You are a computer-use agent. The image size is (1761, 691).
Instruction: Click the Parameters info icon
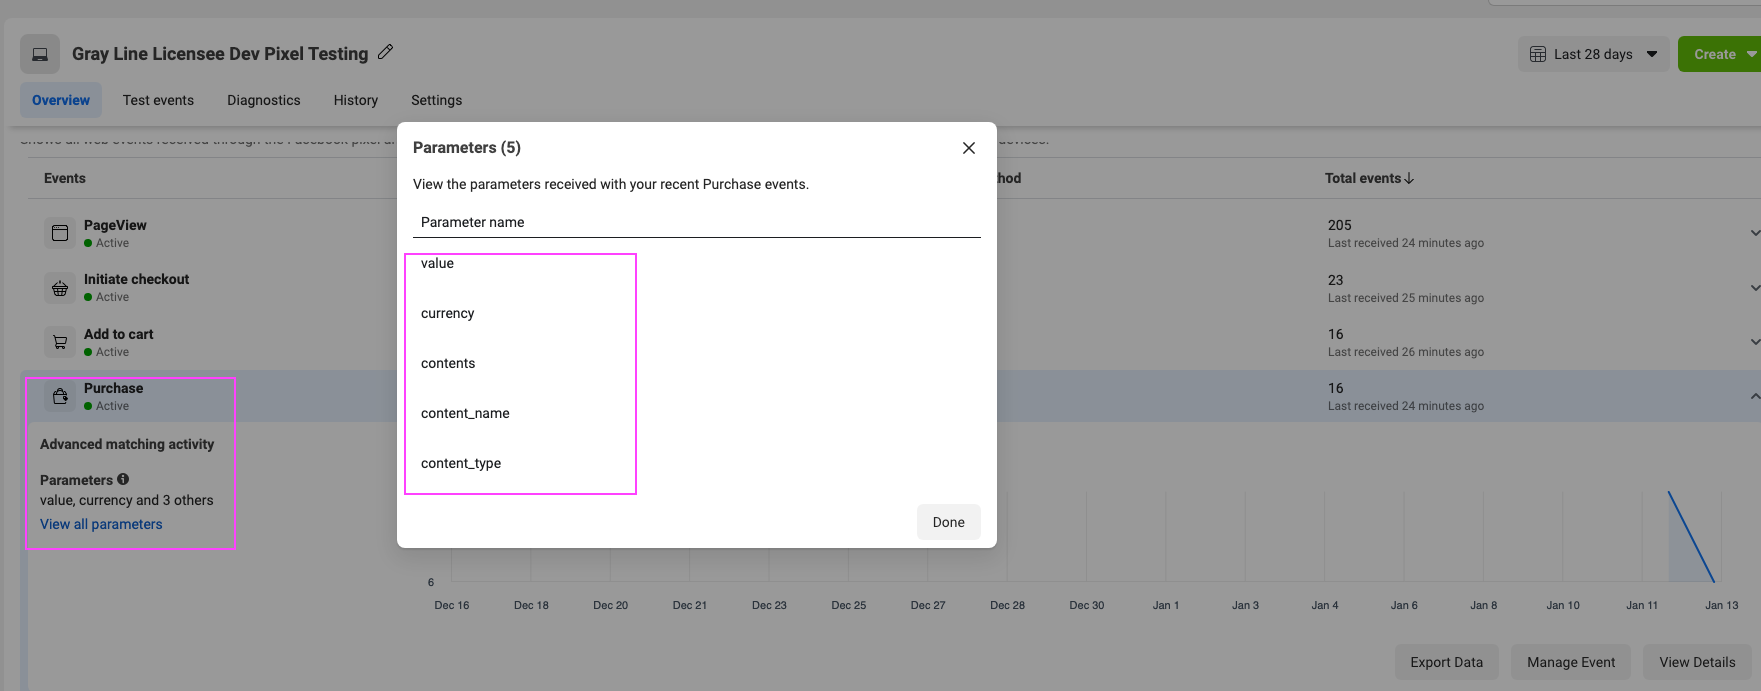pyautogui.click(x=123, y=479)
